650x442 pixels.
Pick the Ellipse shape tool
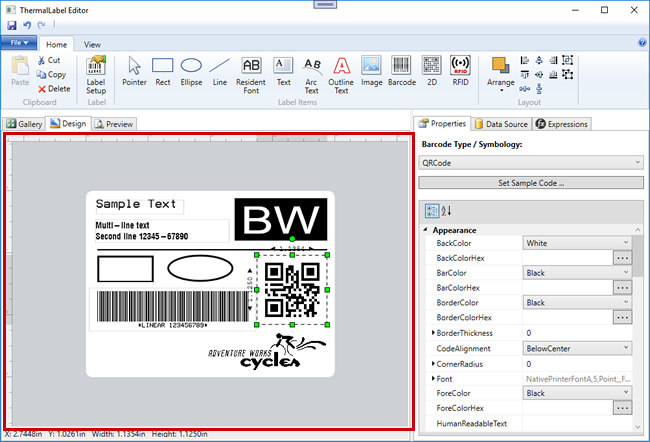pos(191,72)
